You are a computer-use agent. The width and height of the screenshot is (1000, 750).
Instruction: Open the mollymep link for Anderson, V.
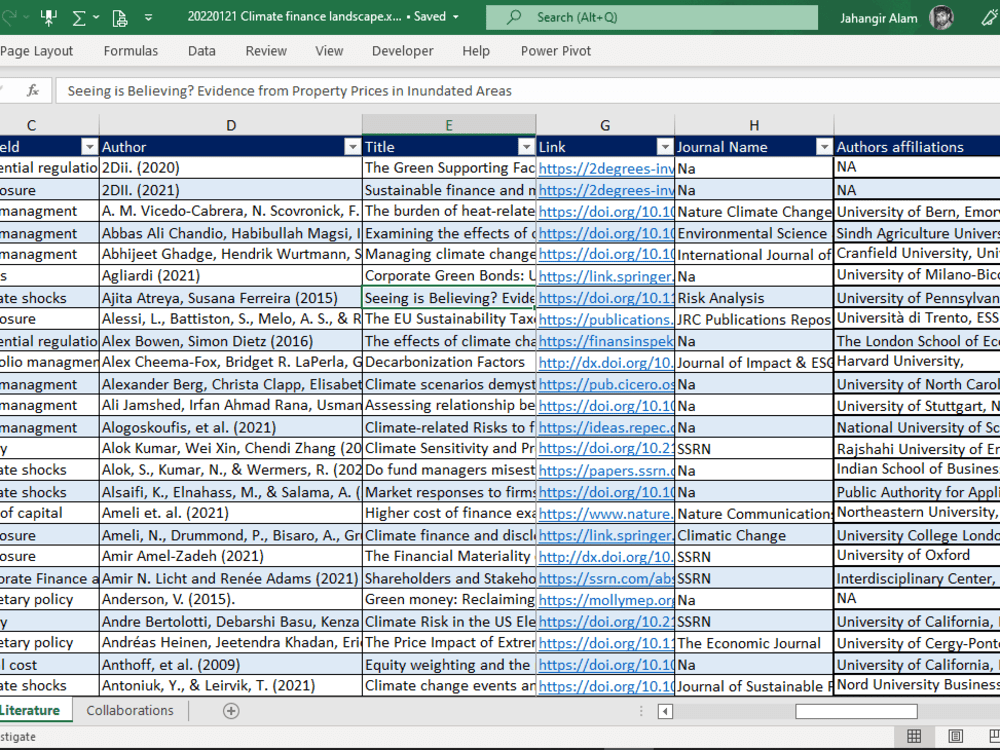[x=605, y=600]
